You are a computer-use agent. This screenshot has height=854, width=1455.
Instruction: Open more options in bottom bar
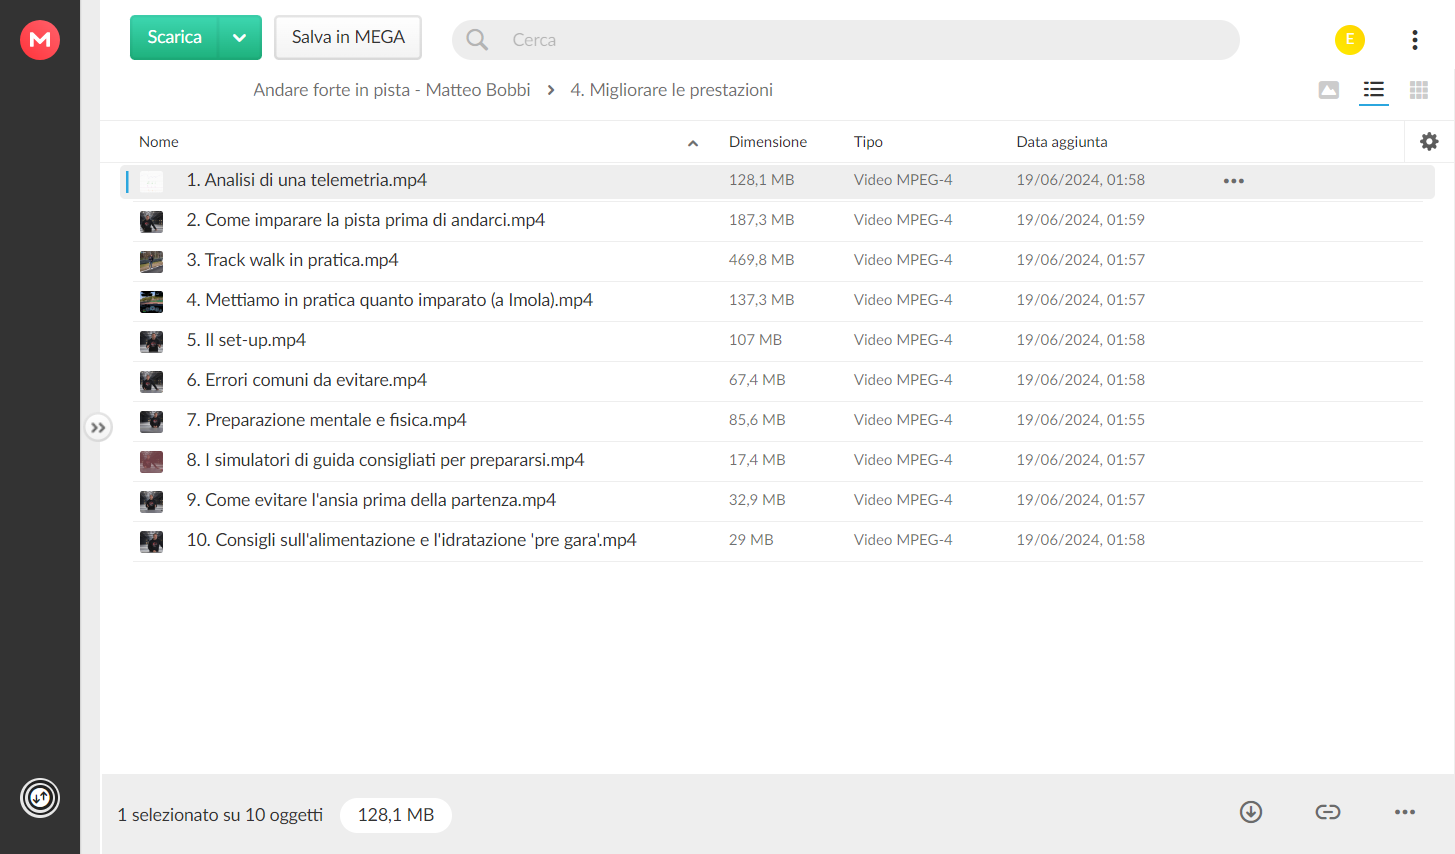click(x=1405, y=812)
